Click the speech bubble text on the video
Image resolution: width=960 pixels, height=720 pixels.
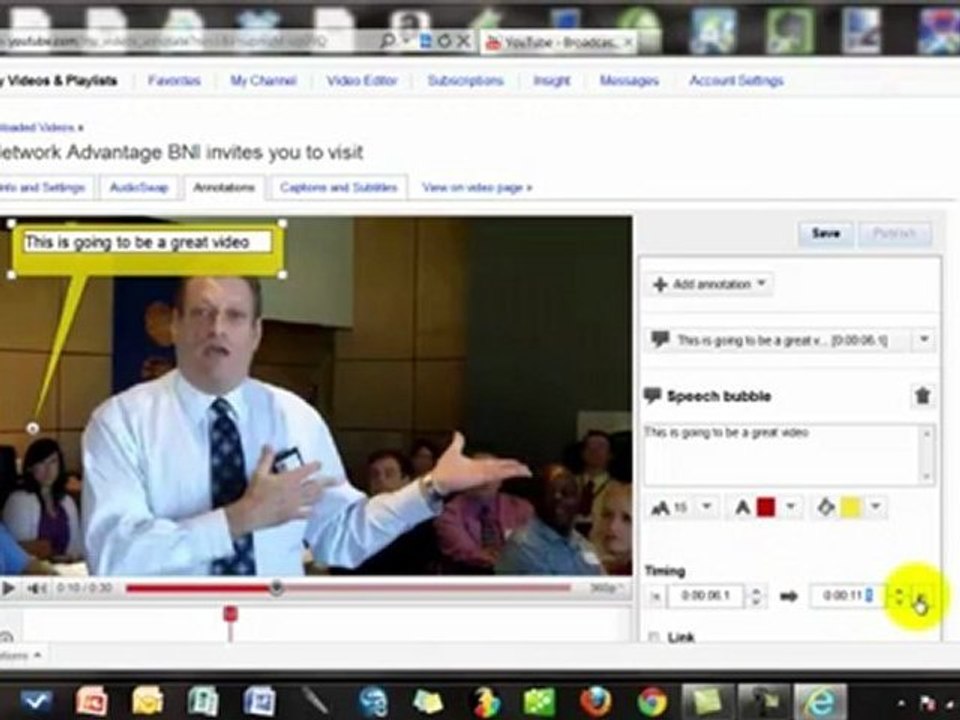tap(147, 242)
